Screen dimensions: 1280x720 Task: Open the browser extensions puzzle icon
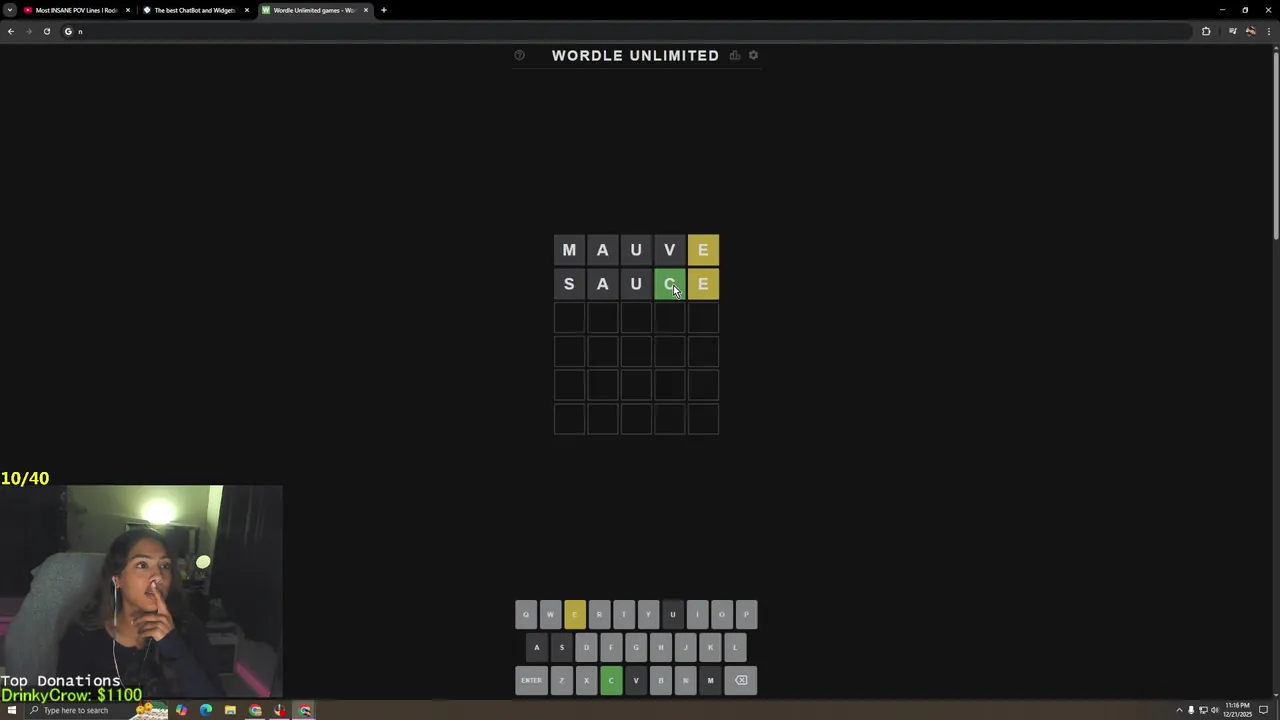tap(1206, 31)
